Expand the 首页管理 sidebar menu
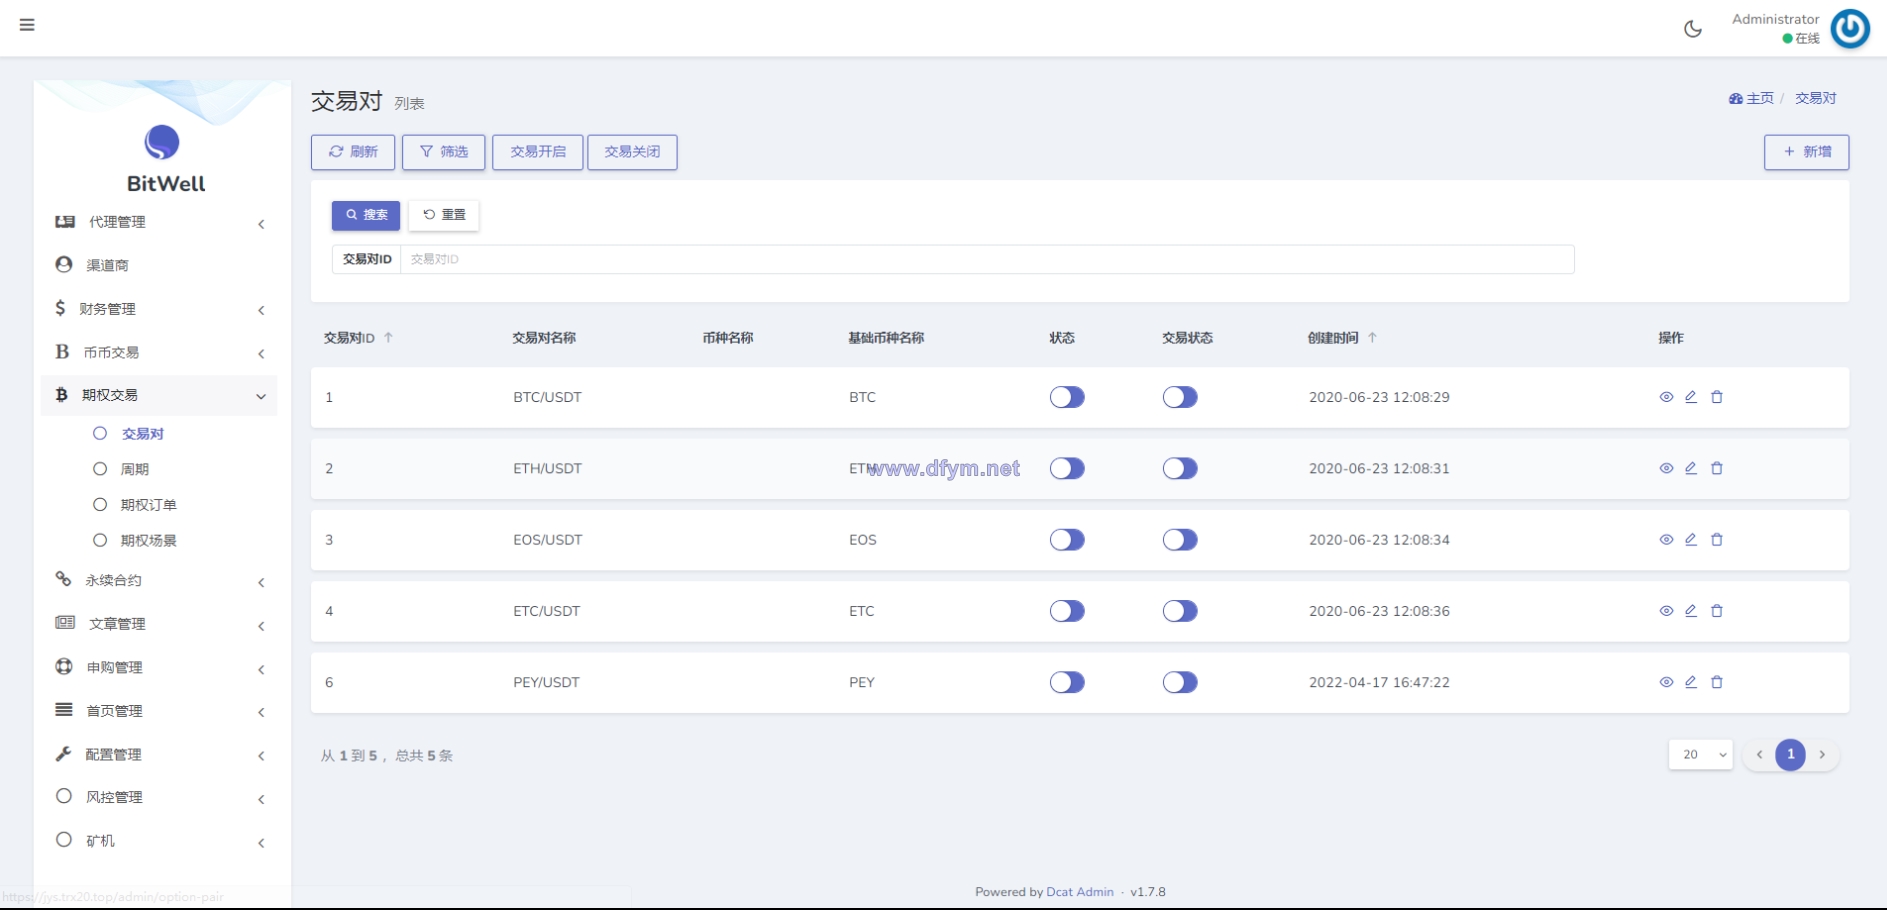 (x=160, y=711)
